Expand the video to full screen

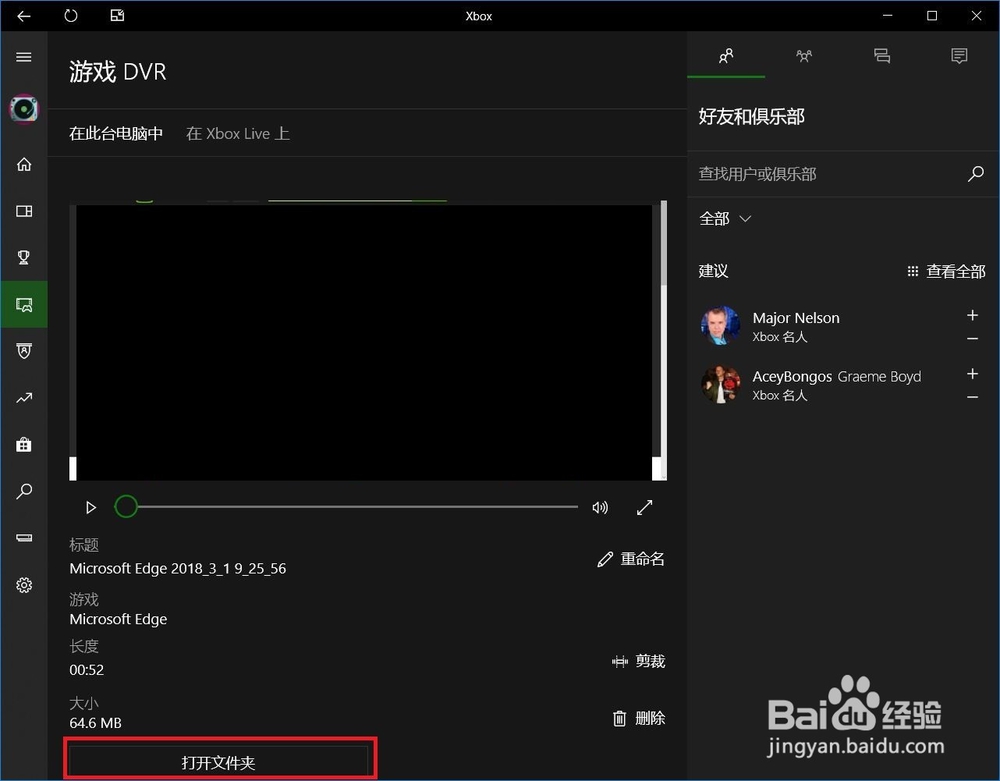(645, 507)
